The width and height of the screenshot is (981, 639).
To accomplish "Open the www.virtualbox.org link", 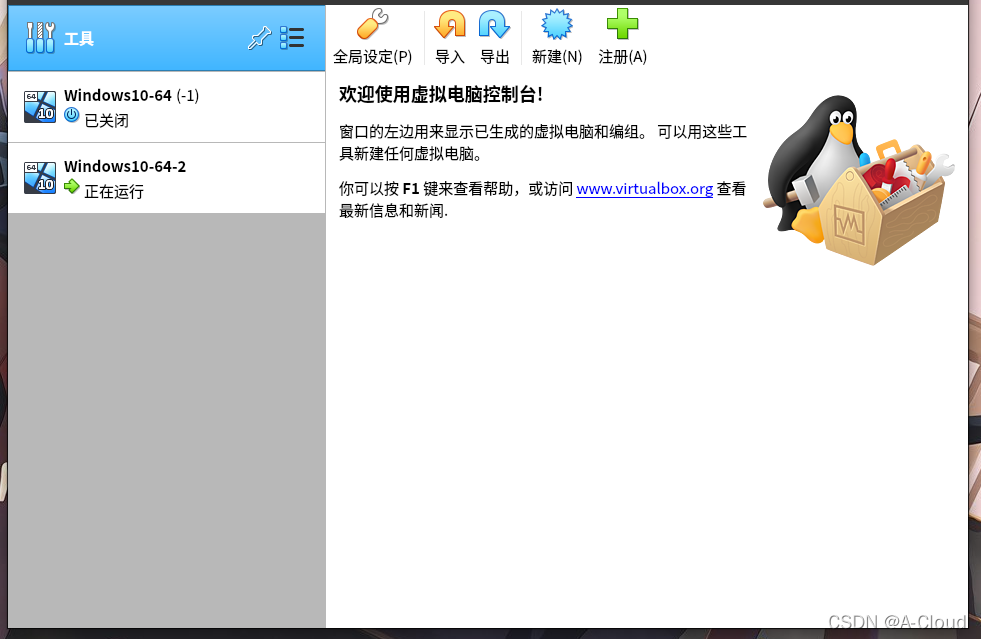I will [x=644, y=188].
